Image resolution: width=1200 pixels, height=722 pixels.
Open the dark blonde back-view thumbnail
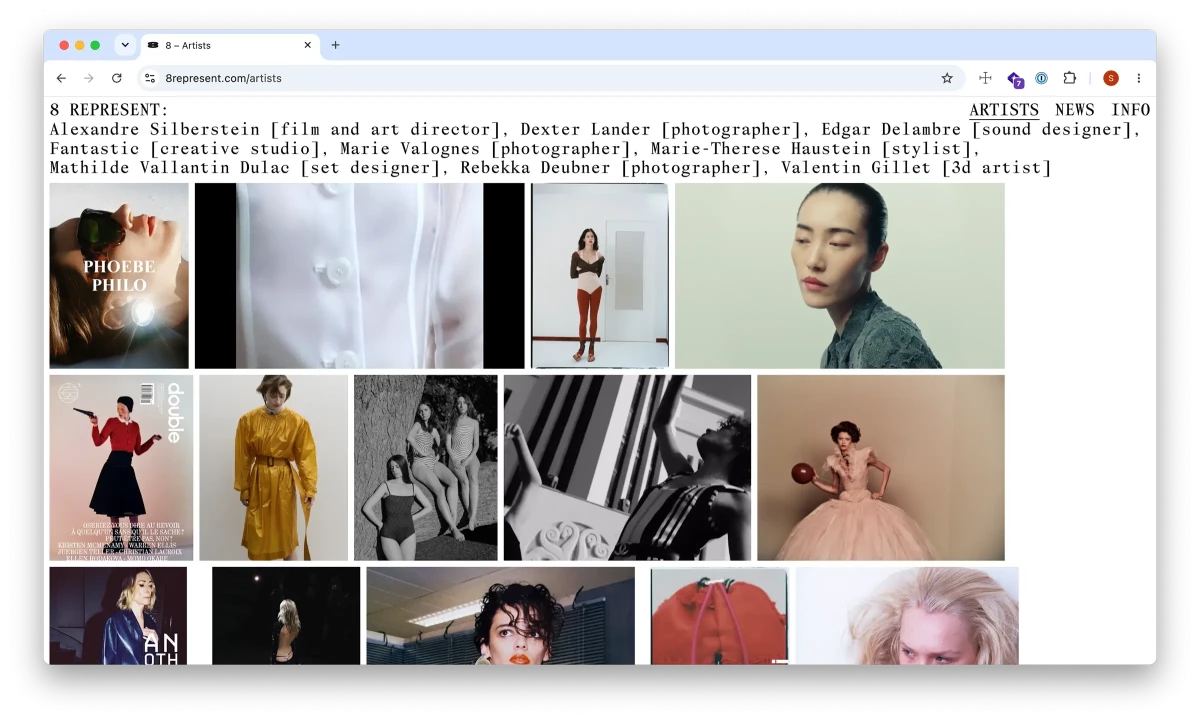point(286,616)
